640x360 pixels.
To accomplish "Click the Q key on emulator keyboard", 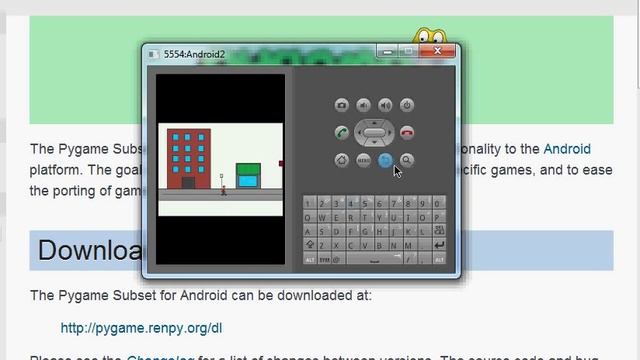I will pyautogui.click(x=309, y=218).
